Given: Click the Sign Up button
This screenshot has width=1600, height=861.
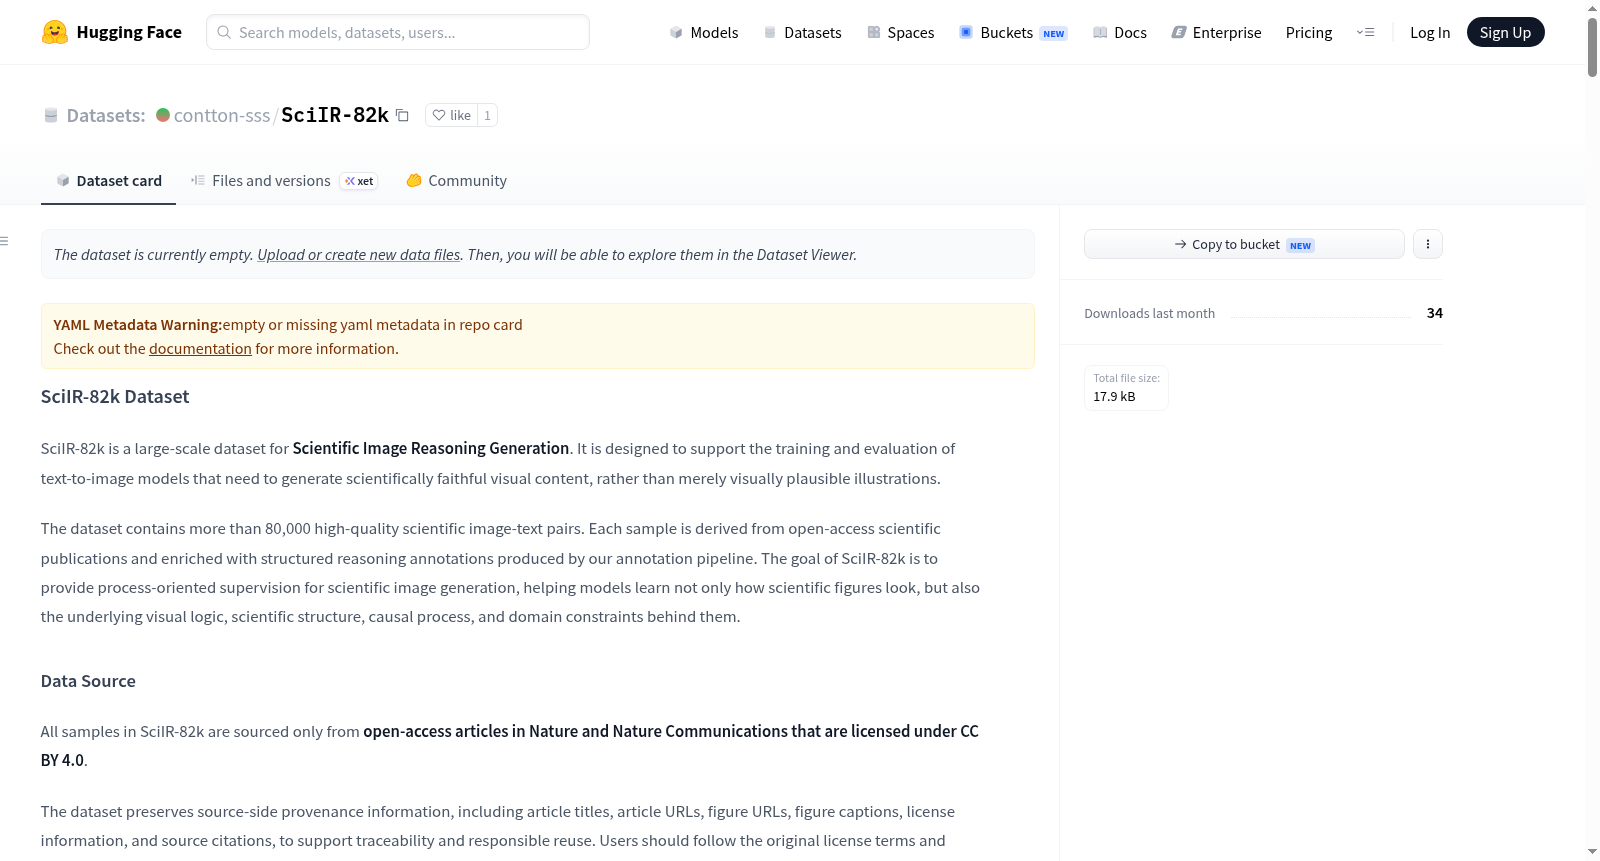Looking at the screenshot, I should coord(1505,32).
